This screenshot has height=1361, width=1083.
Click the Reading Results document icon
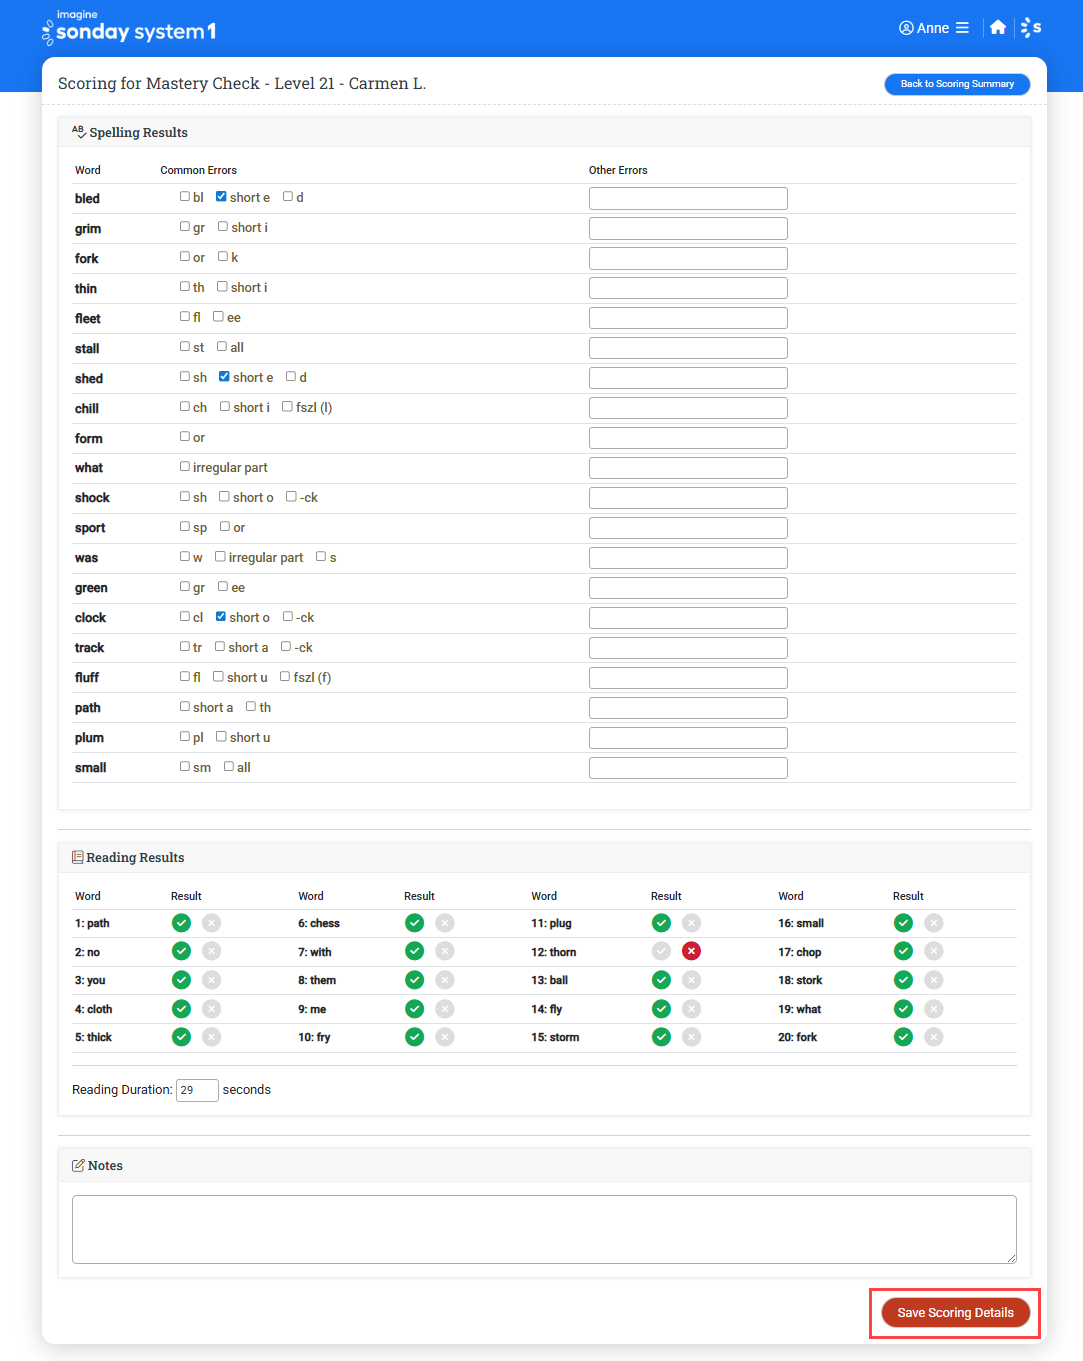pyautogui.click(x=78, y=857)
